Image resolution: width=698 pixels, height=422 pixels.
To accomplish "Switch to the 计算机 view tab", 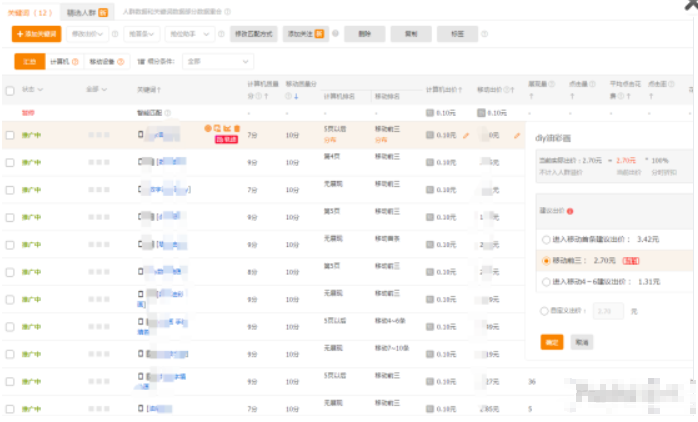I will coord(62,61).
